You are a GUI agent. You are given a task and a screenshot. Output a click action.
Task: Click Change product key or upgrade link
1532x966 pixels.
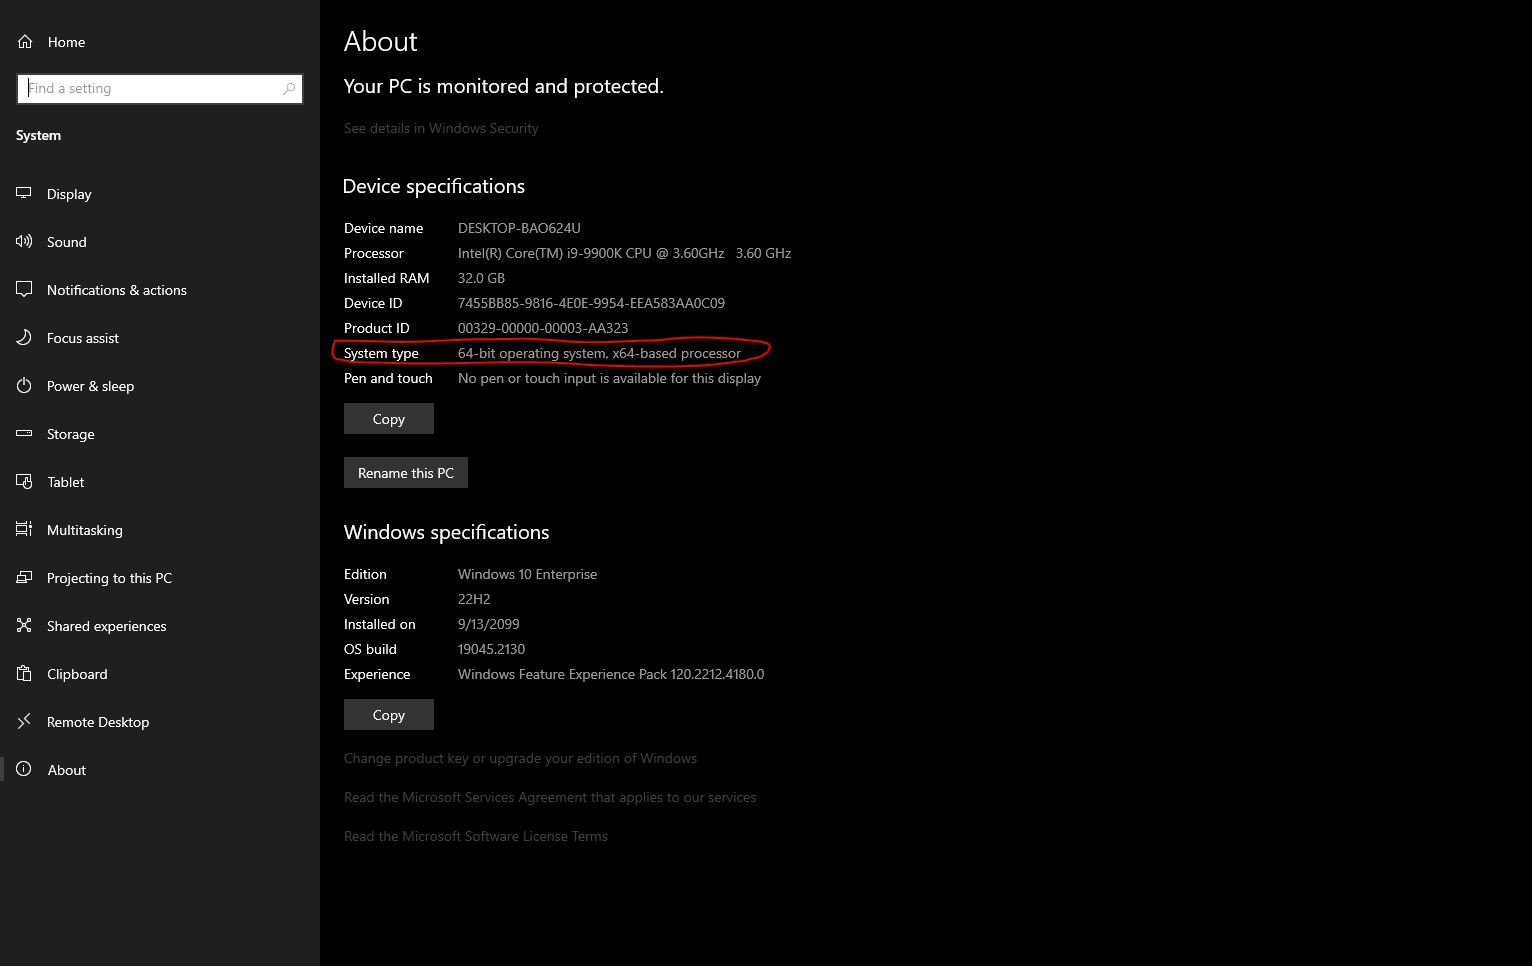pos(520,758)
